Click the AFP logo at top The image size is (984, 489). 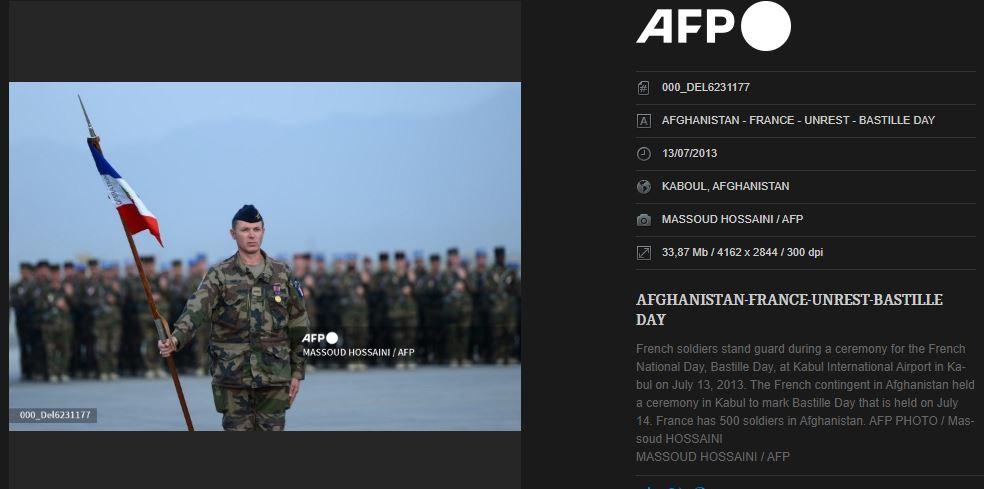pyautogui.click(x=714, y=26)
